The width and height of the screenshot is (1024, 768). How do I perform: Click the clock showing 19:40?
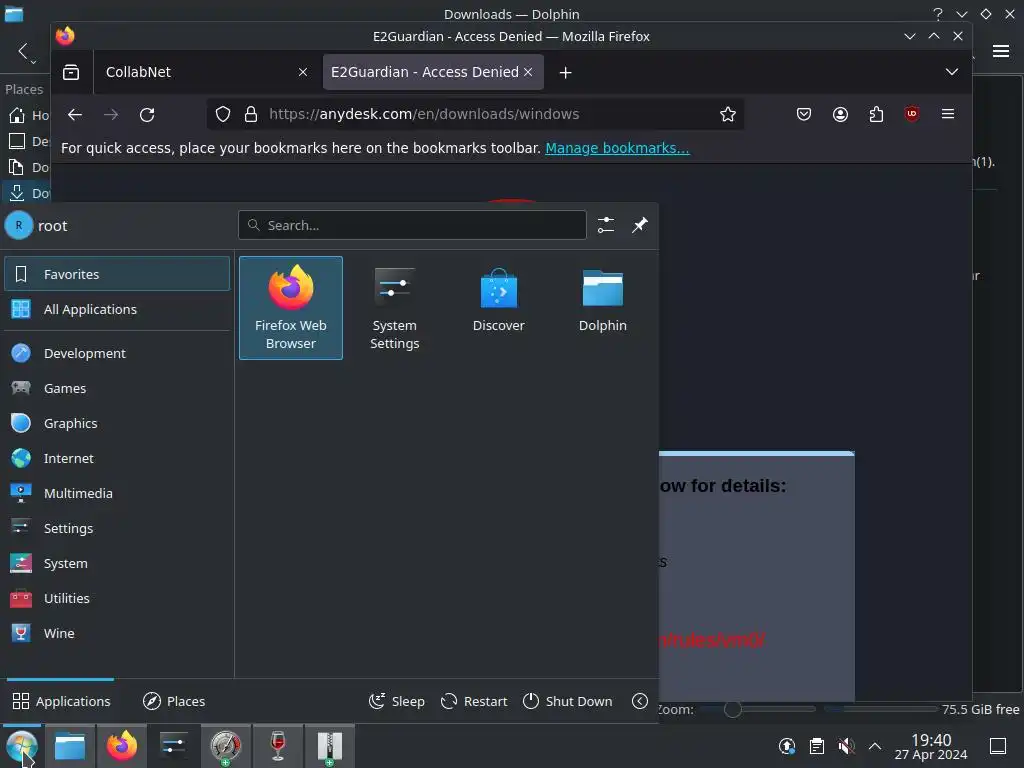[x=931, y=746]
